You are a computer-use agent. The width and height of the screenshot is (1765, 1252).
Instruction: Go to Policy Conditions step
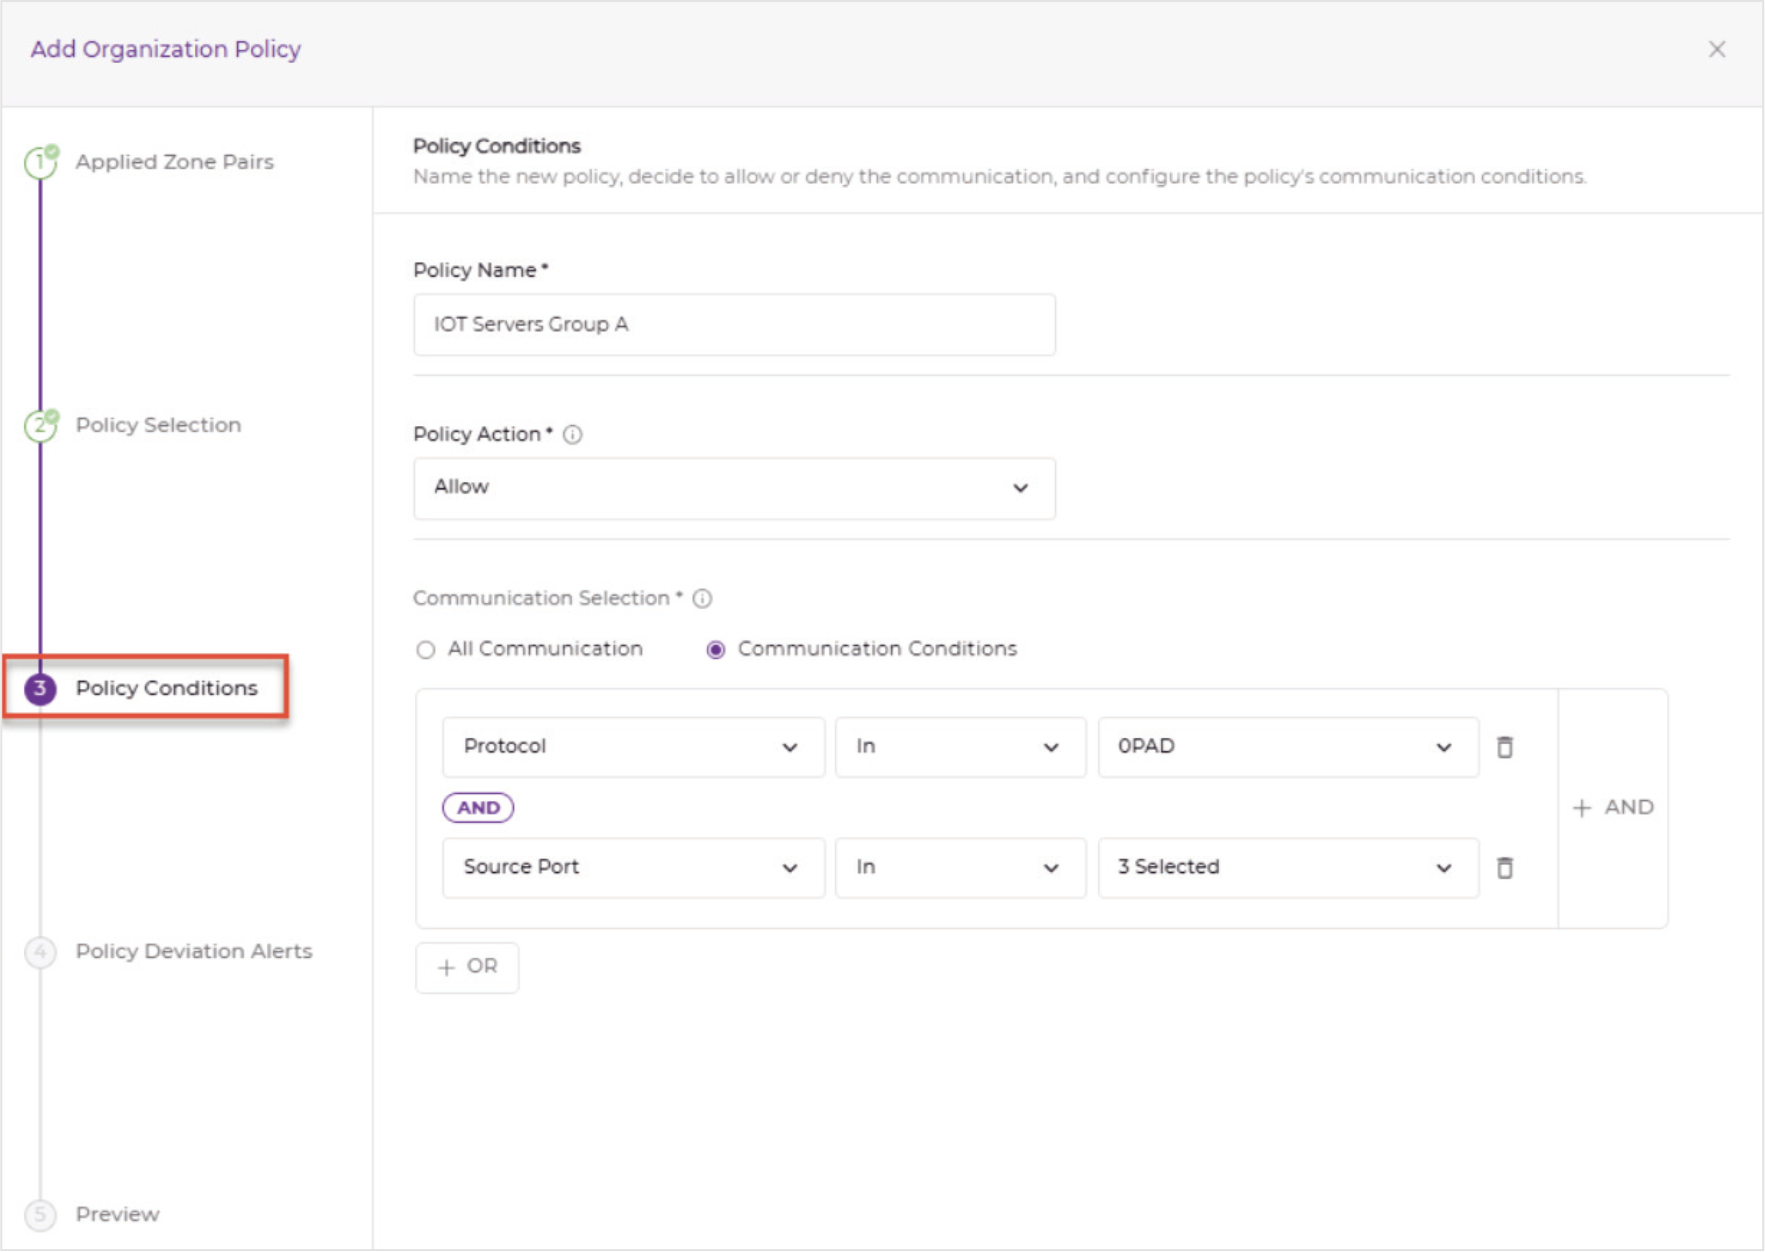(x=166, y=688)
